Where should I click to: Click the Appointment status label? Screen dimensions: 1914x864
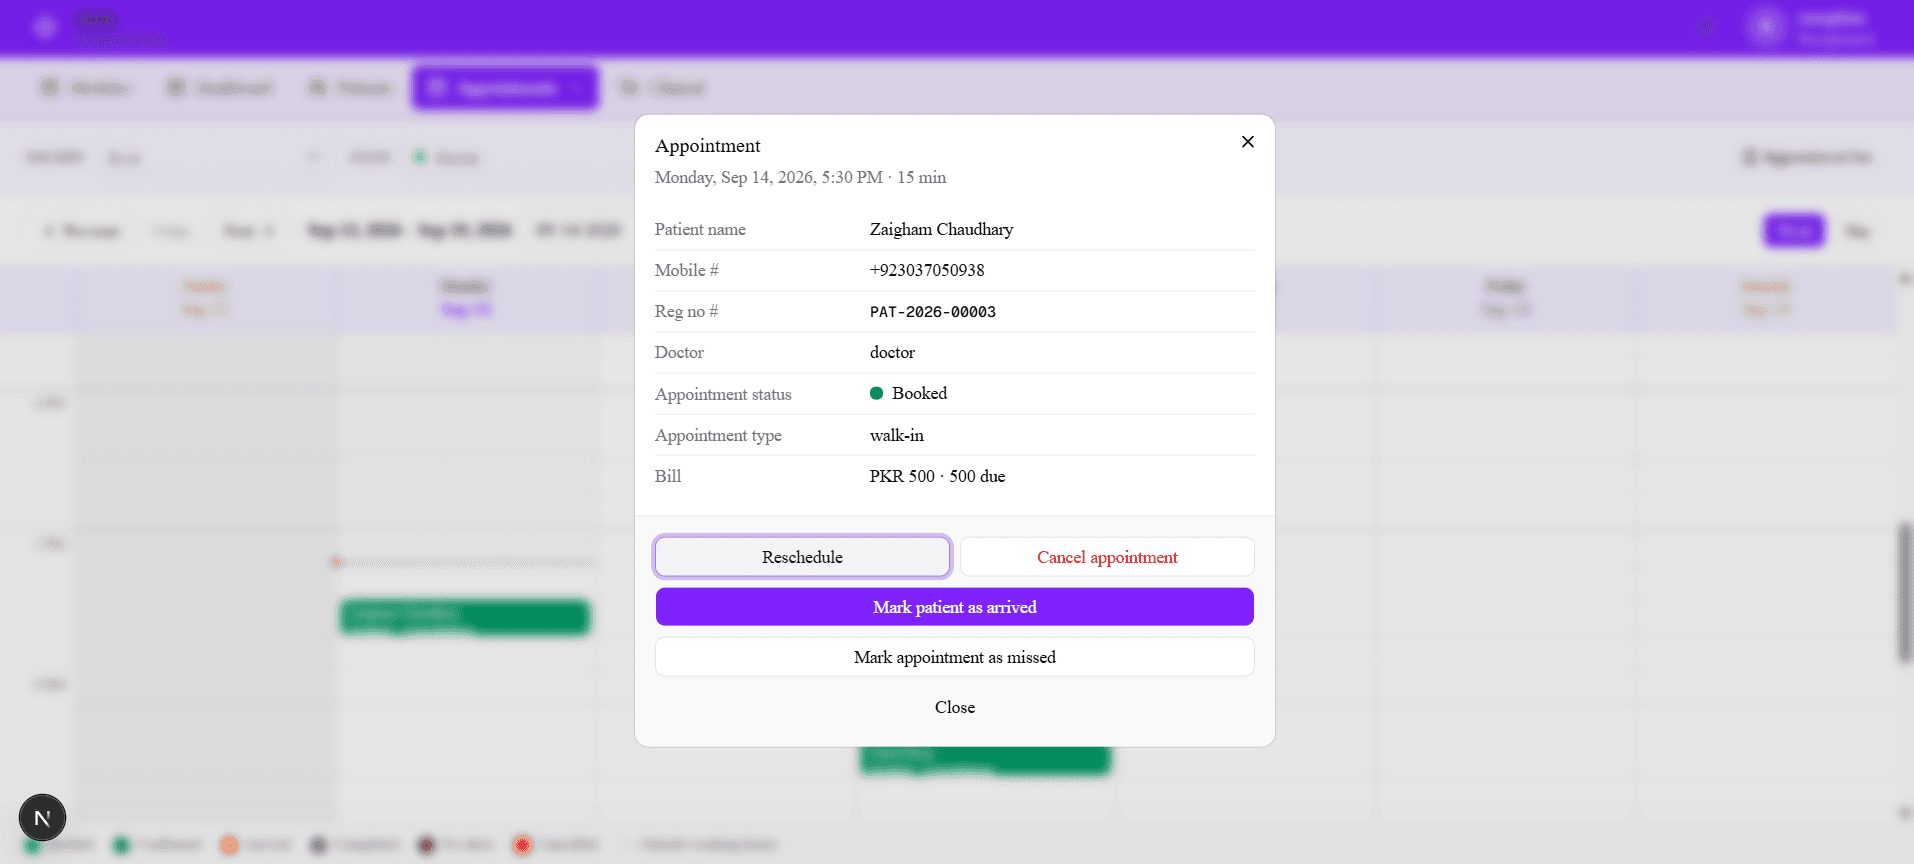[723, 394]
